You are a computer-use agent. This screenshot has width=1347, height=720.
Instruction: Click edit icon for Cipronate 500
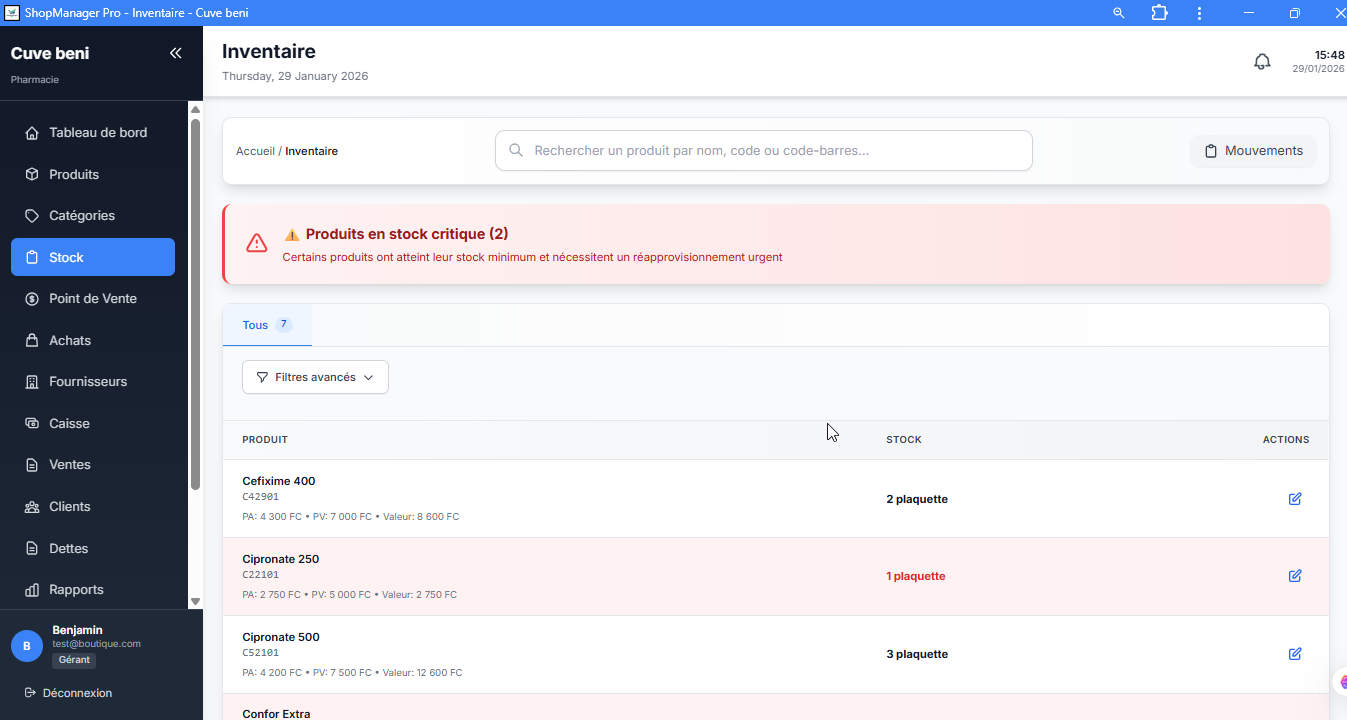tap(1295, 654)
